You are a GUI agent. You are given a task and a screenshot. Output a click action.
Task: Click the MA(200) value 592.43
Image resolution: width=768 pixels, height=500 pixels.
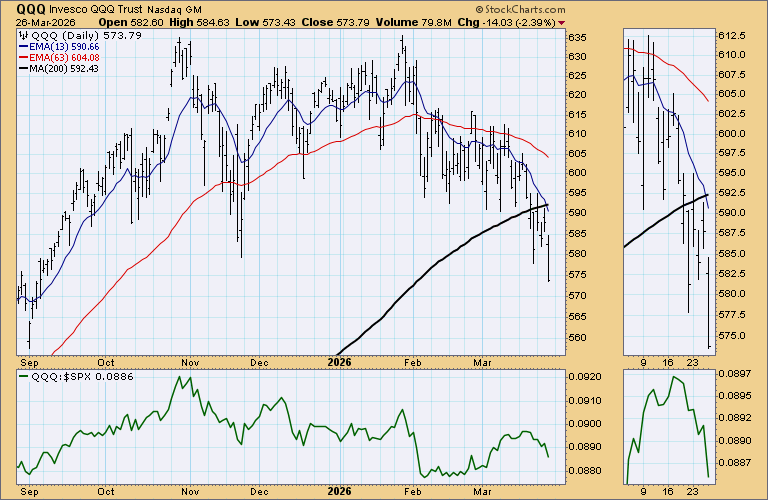tap(84, 68)
